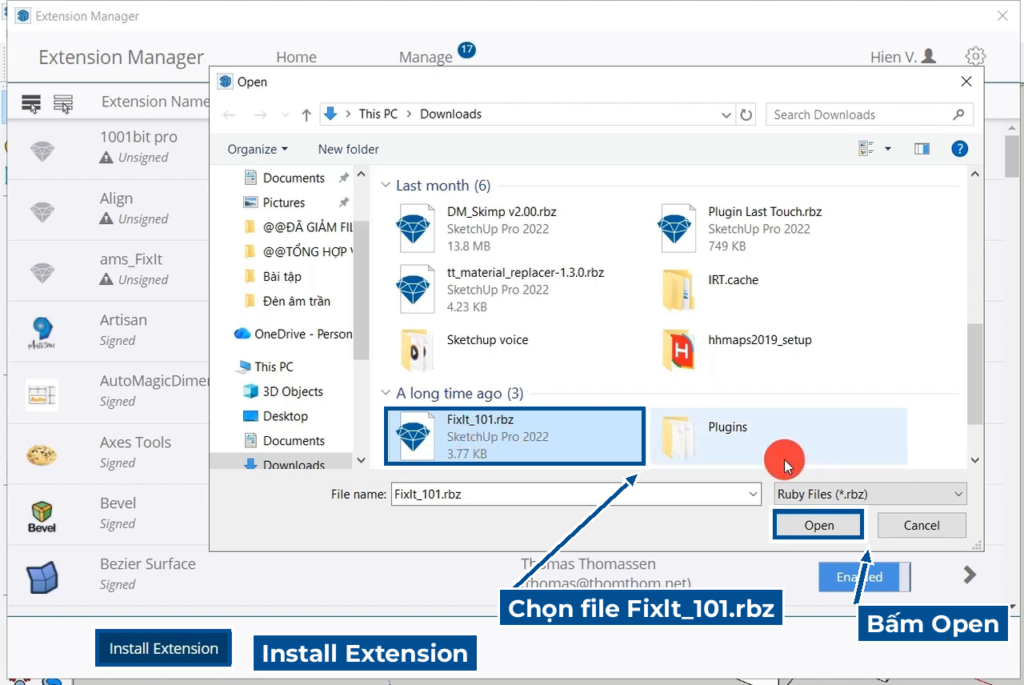The image size is (1024, 685).
Task: Select the Artisan extension icon
Action: pyautogui.click(x=42, y=332)
